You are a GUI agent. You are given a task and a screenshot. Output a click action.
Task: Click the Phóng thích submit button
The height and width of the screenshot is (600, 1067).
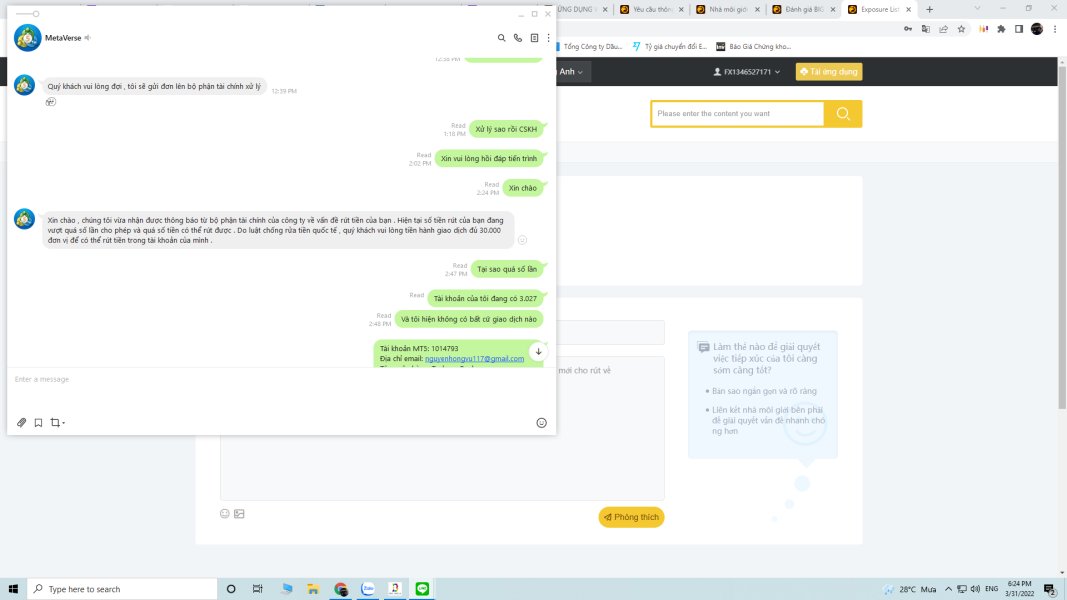[631, 517]
